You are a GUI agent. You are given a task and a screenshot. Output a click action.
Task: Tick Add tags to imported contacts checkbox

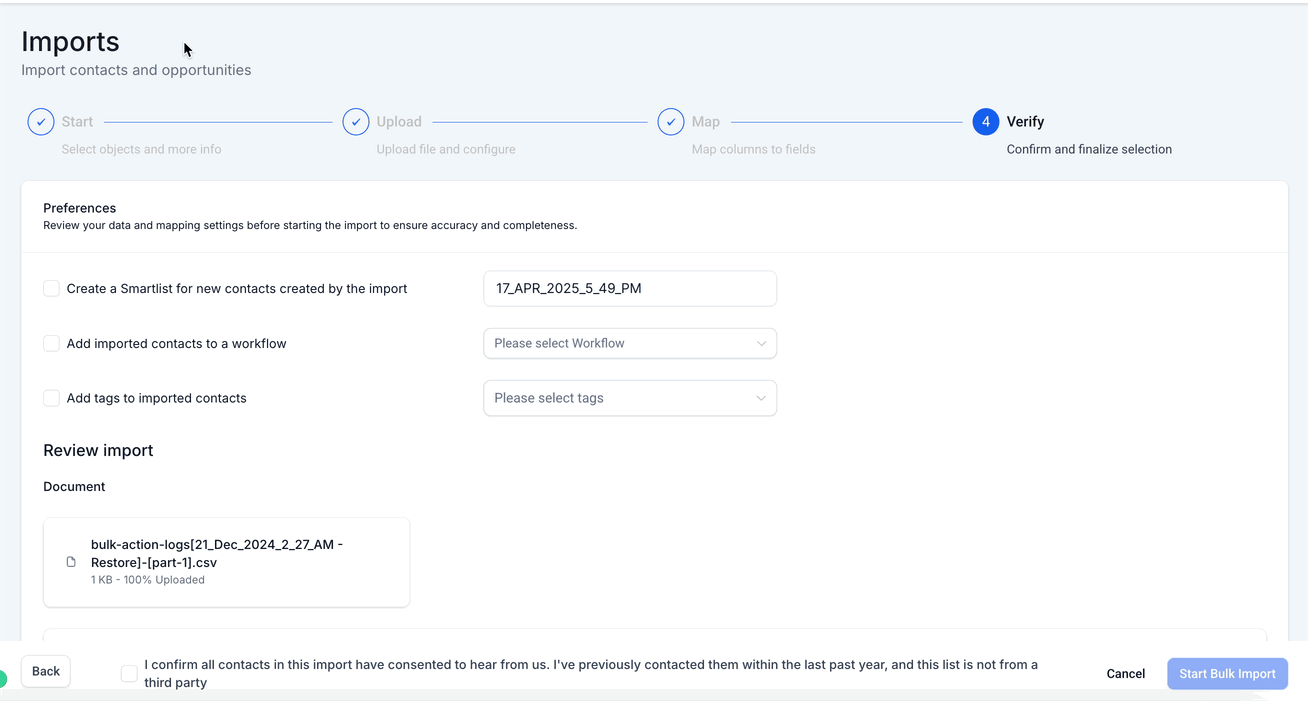click(x=52, y=398)
